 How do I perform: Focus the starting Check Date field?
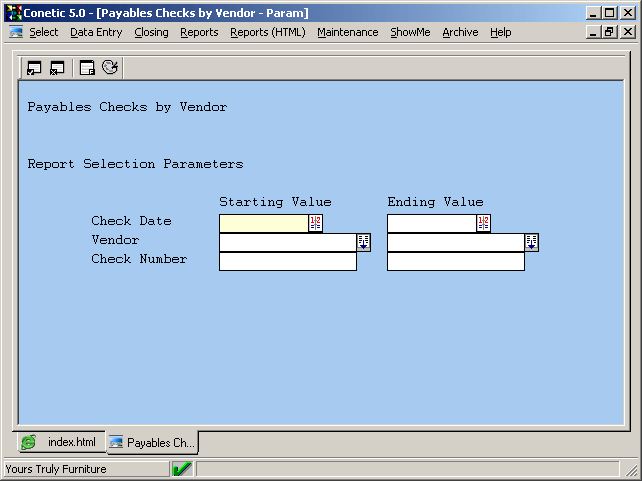point(263,223)
